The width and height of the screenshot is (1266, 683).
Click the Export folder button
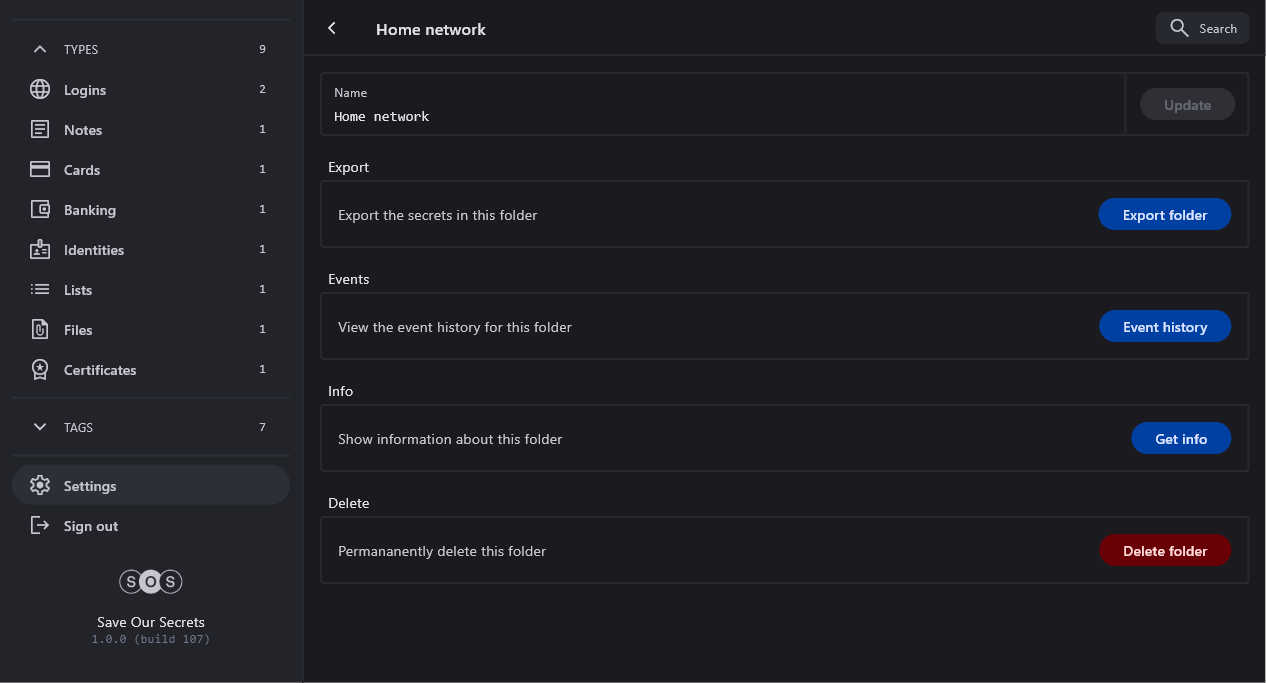pos(1164,215)
